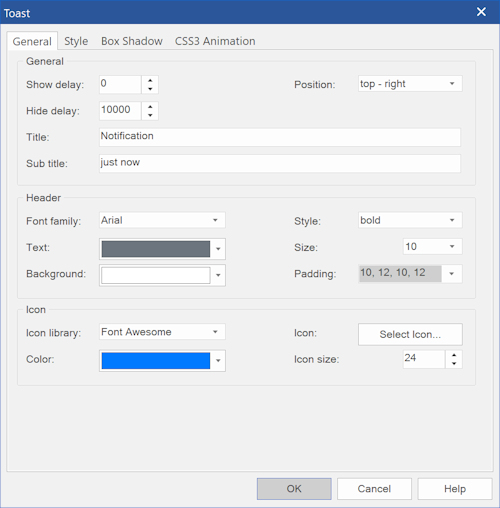The width and height of the screenshot is (500, 508).
Task: Switch to the Box Shadow tab
Action: (132, 41)
